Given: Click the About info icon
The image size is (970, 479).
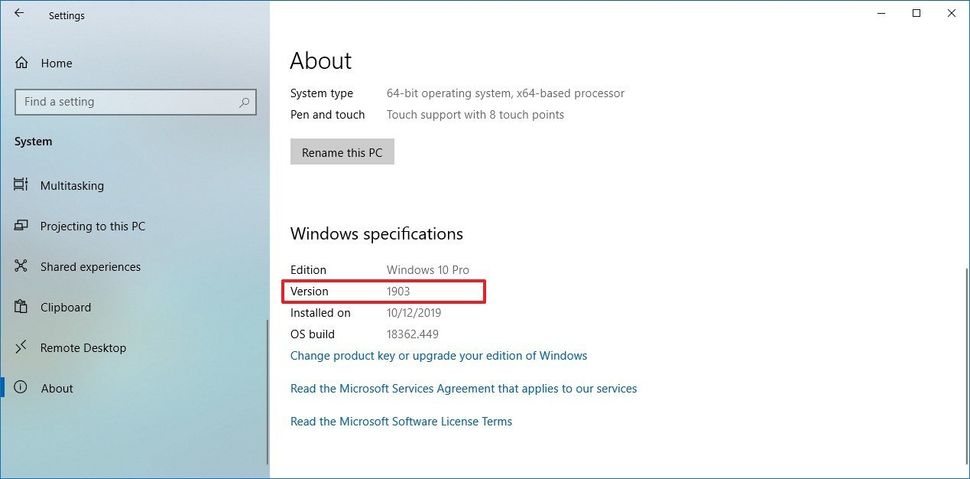Looking at the screenshot, I should 21,388.
